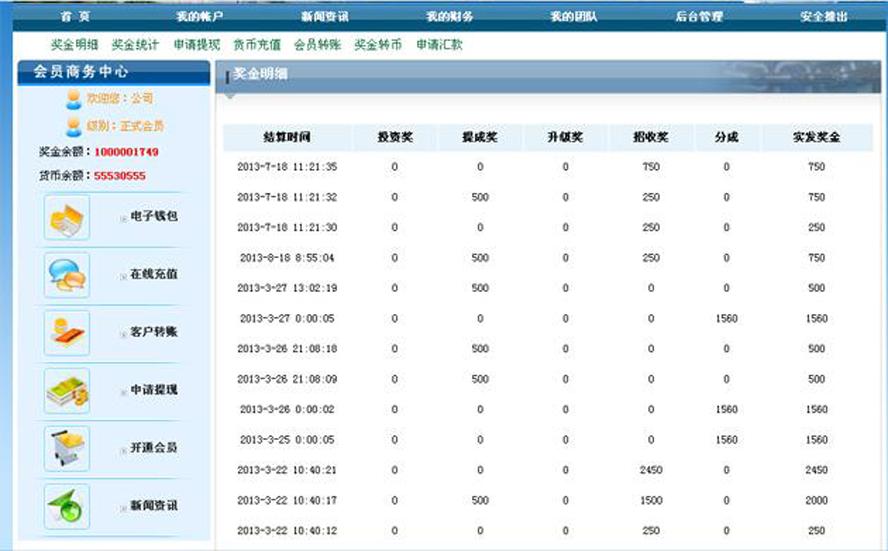Click the 在线充值 chat bubble icon

tap(67, 275)
